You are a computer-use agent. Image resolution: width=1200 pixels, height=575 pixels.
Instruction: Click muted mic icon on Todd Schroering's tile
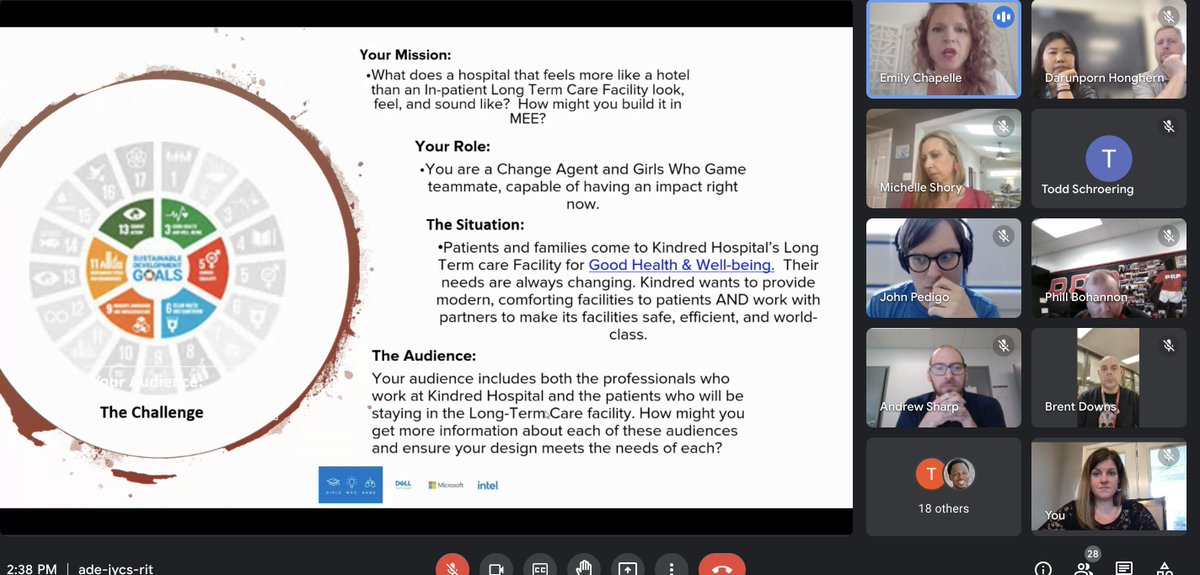[x=1168, y=127]
